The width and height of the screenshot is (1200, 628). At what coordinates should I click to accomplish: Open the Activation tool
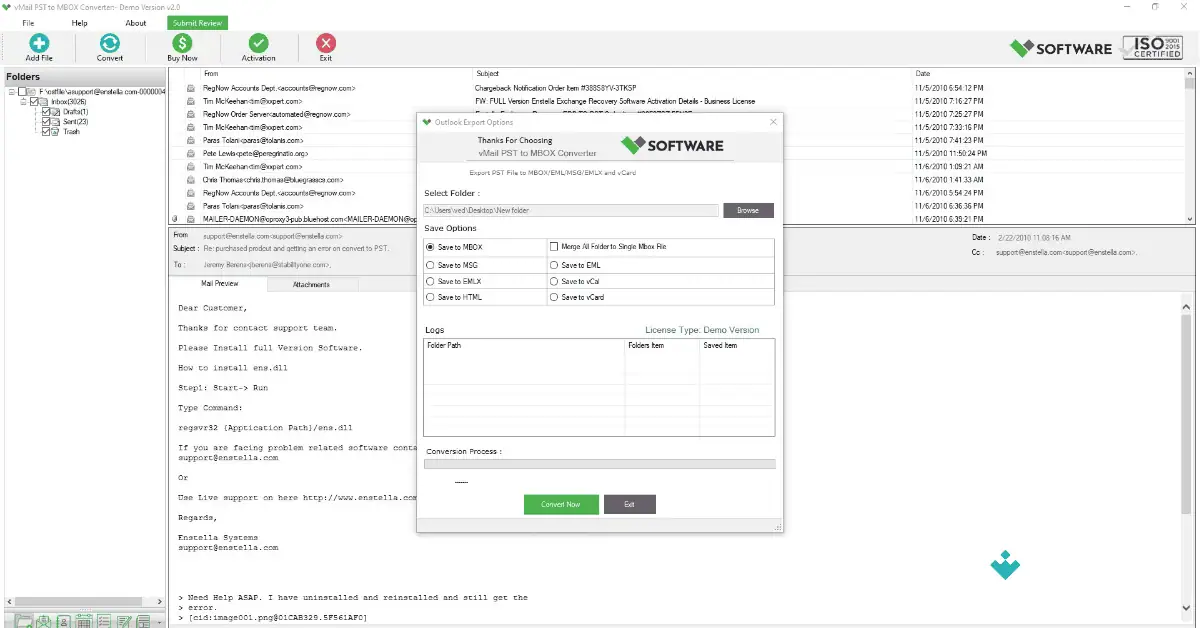click(257, 47)
